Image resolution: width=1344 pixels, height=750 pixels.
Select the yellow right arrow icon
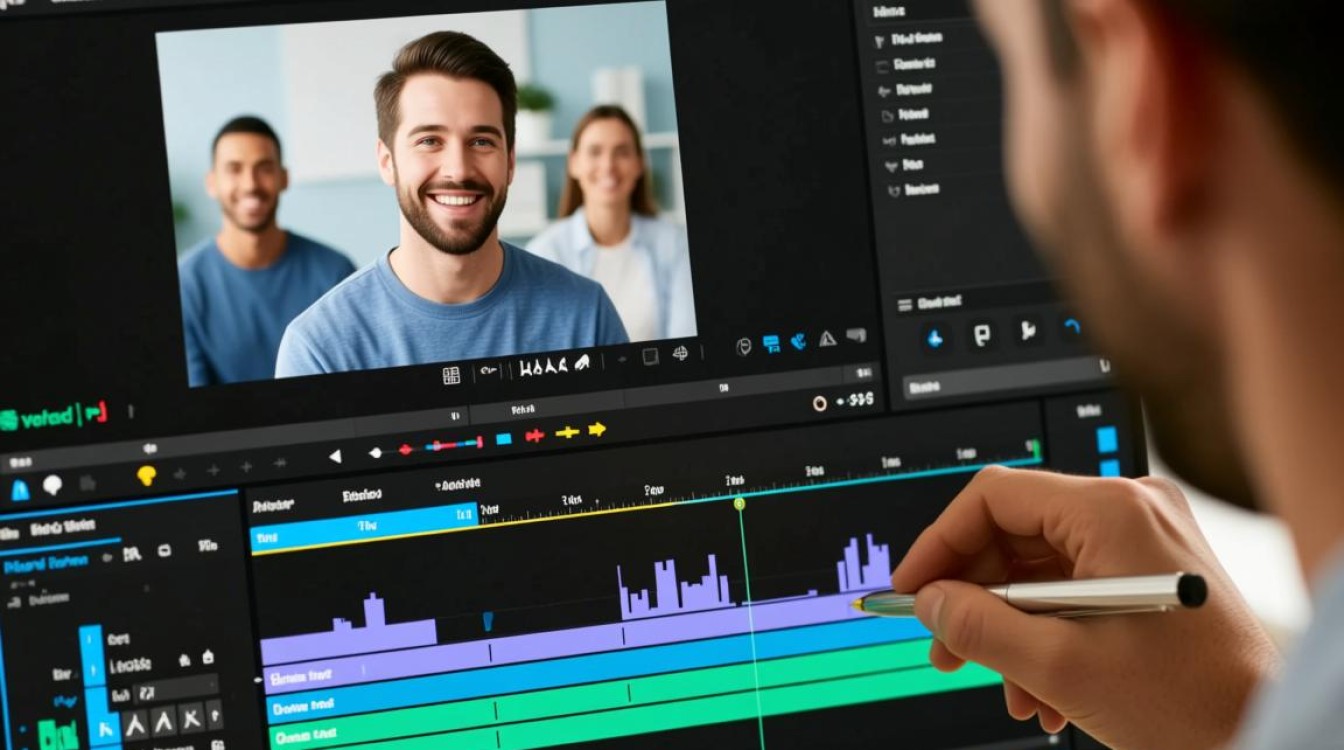point(597,429)
